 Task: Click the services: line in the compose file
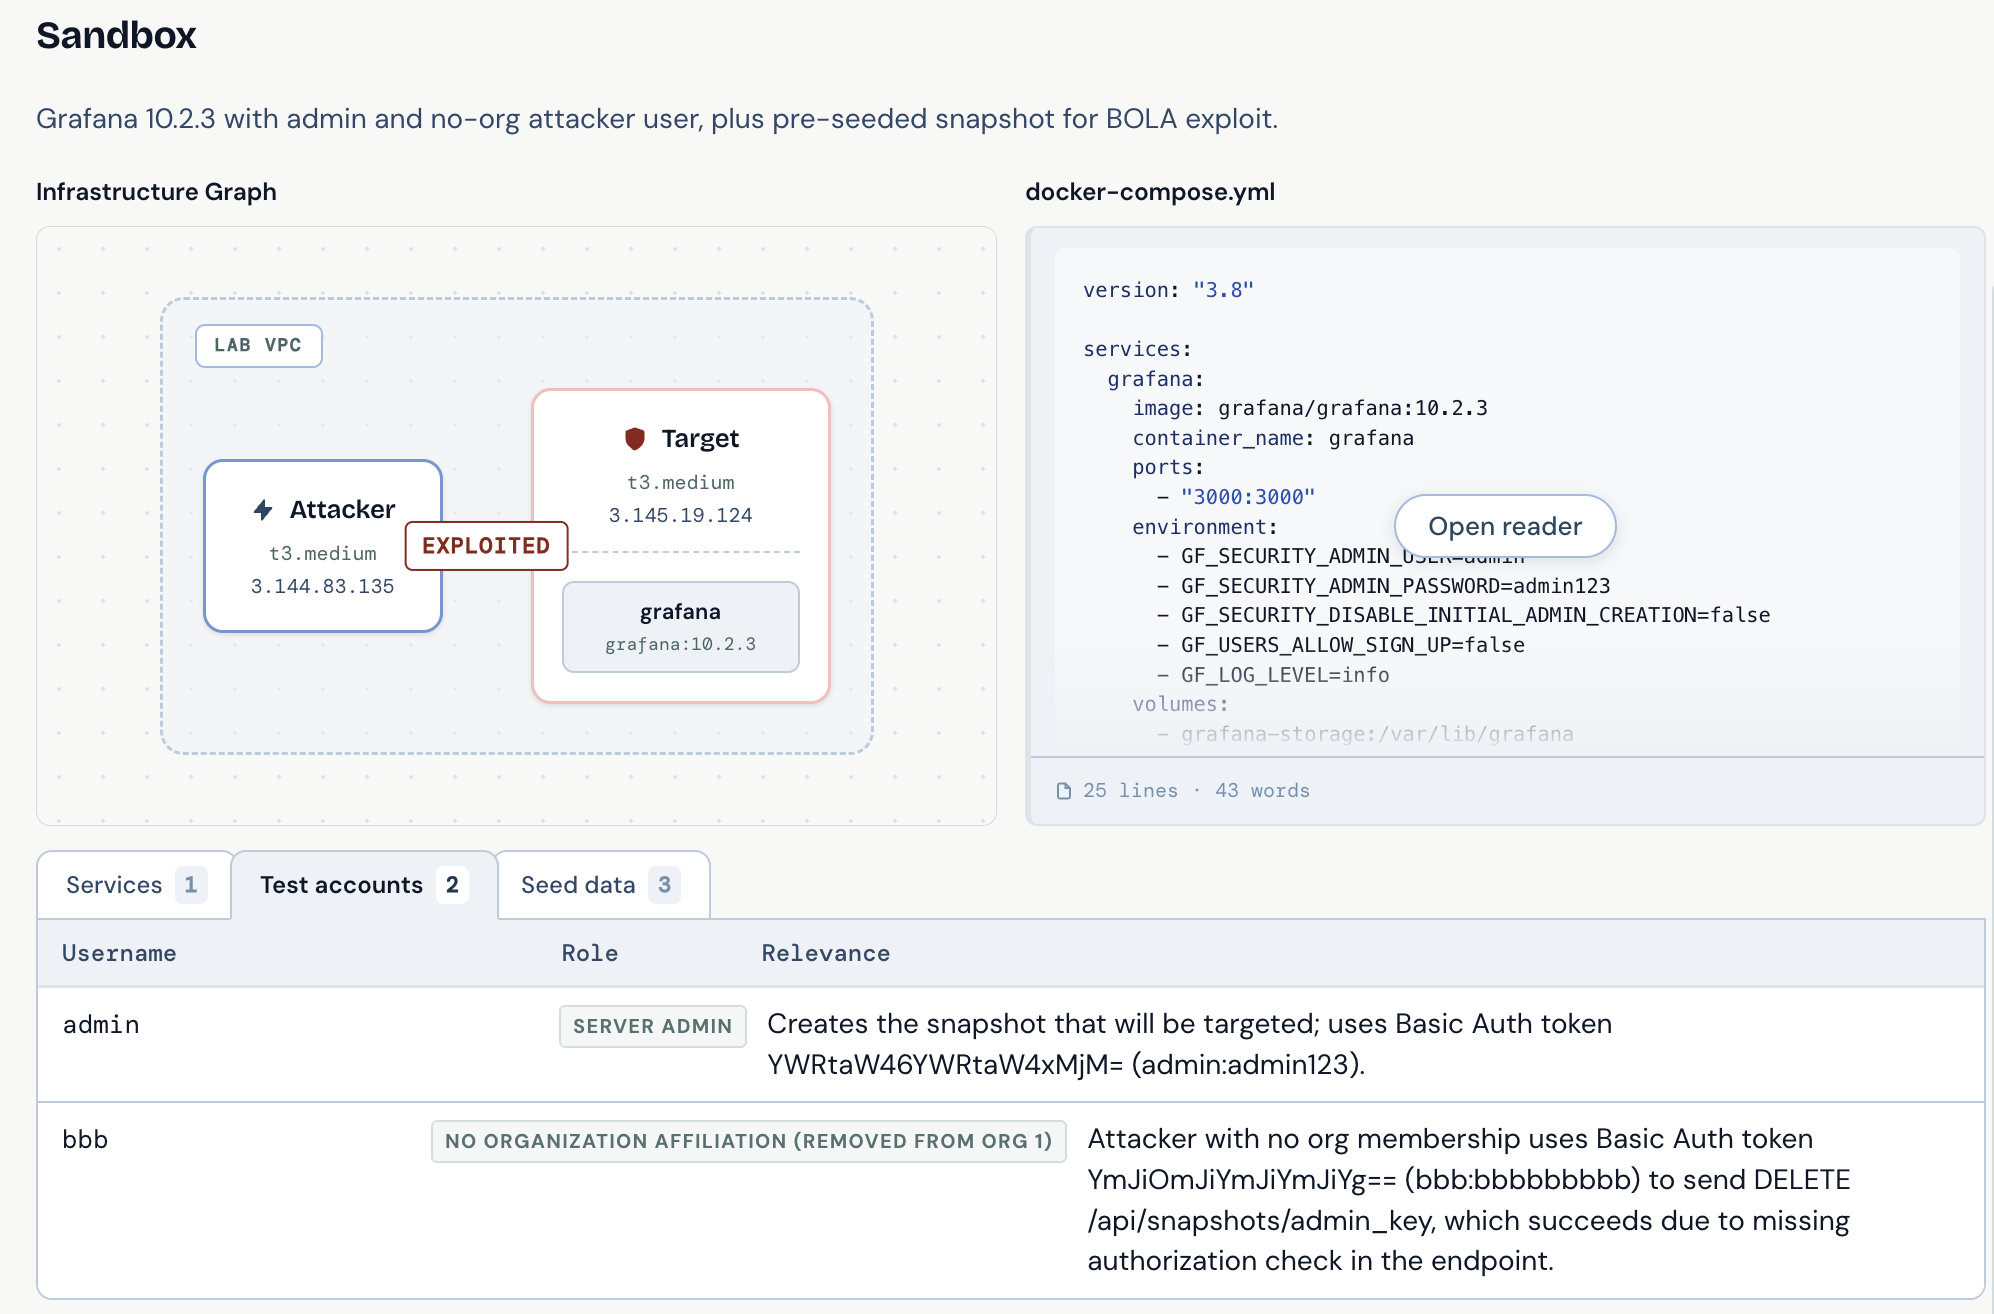click(1137, 349)
